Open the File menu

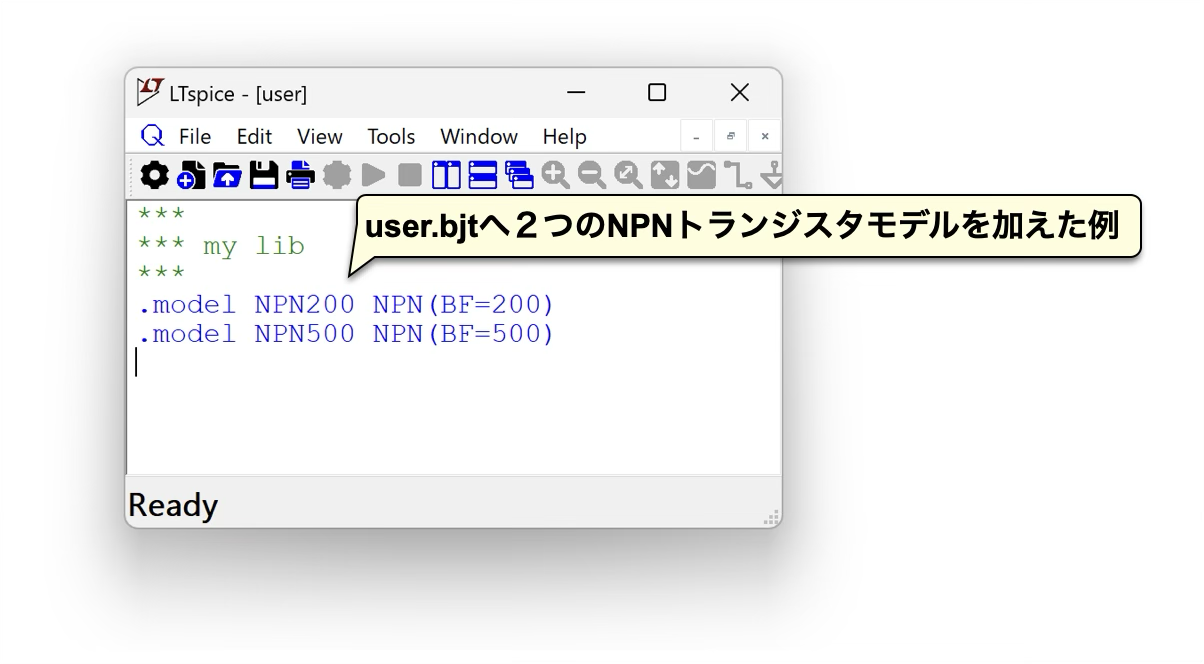coord(195,136)
